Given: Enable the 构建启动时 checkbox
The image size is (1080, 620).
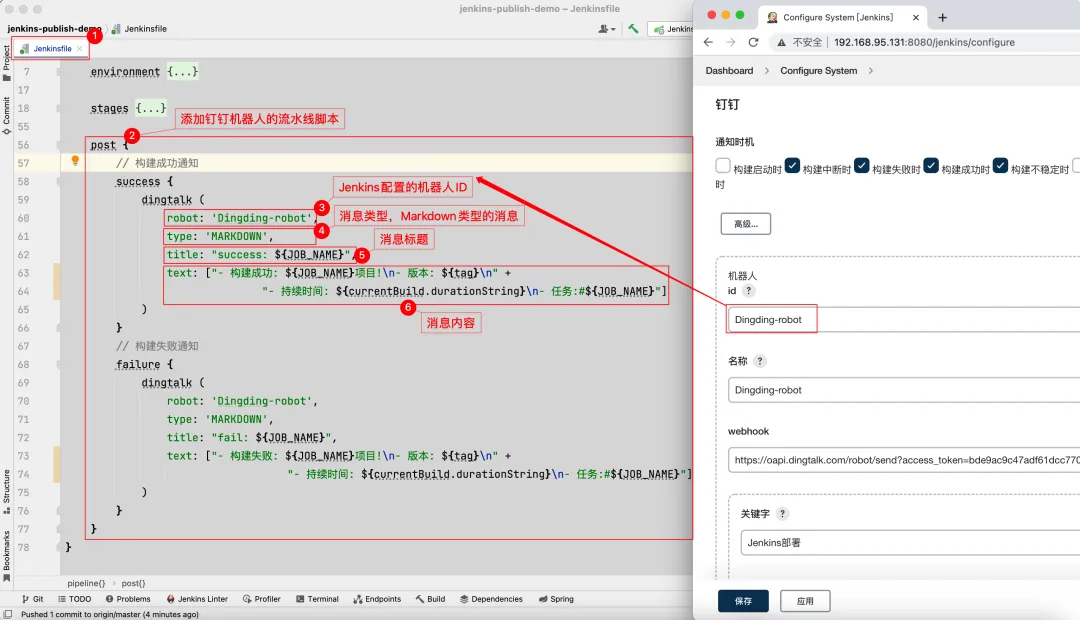Looking at the screenshot, I should point(723,165).
